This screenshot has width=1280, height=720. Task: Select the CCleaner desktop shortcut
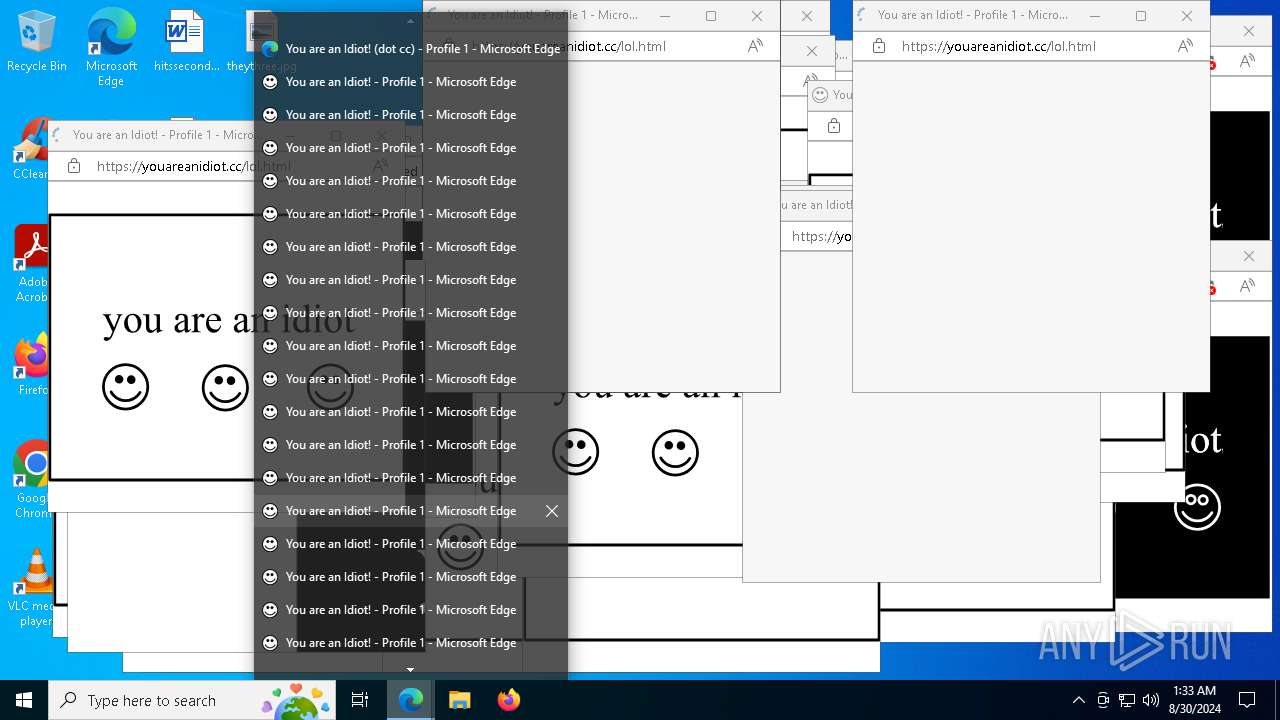(x=30, y=150)
